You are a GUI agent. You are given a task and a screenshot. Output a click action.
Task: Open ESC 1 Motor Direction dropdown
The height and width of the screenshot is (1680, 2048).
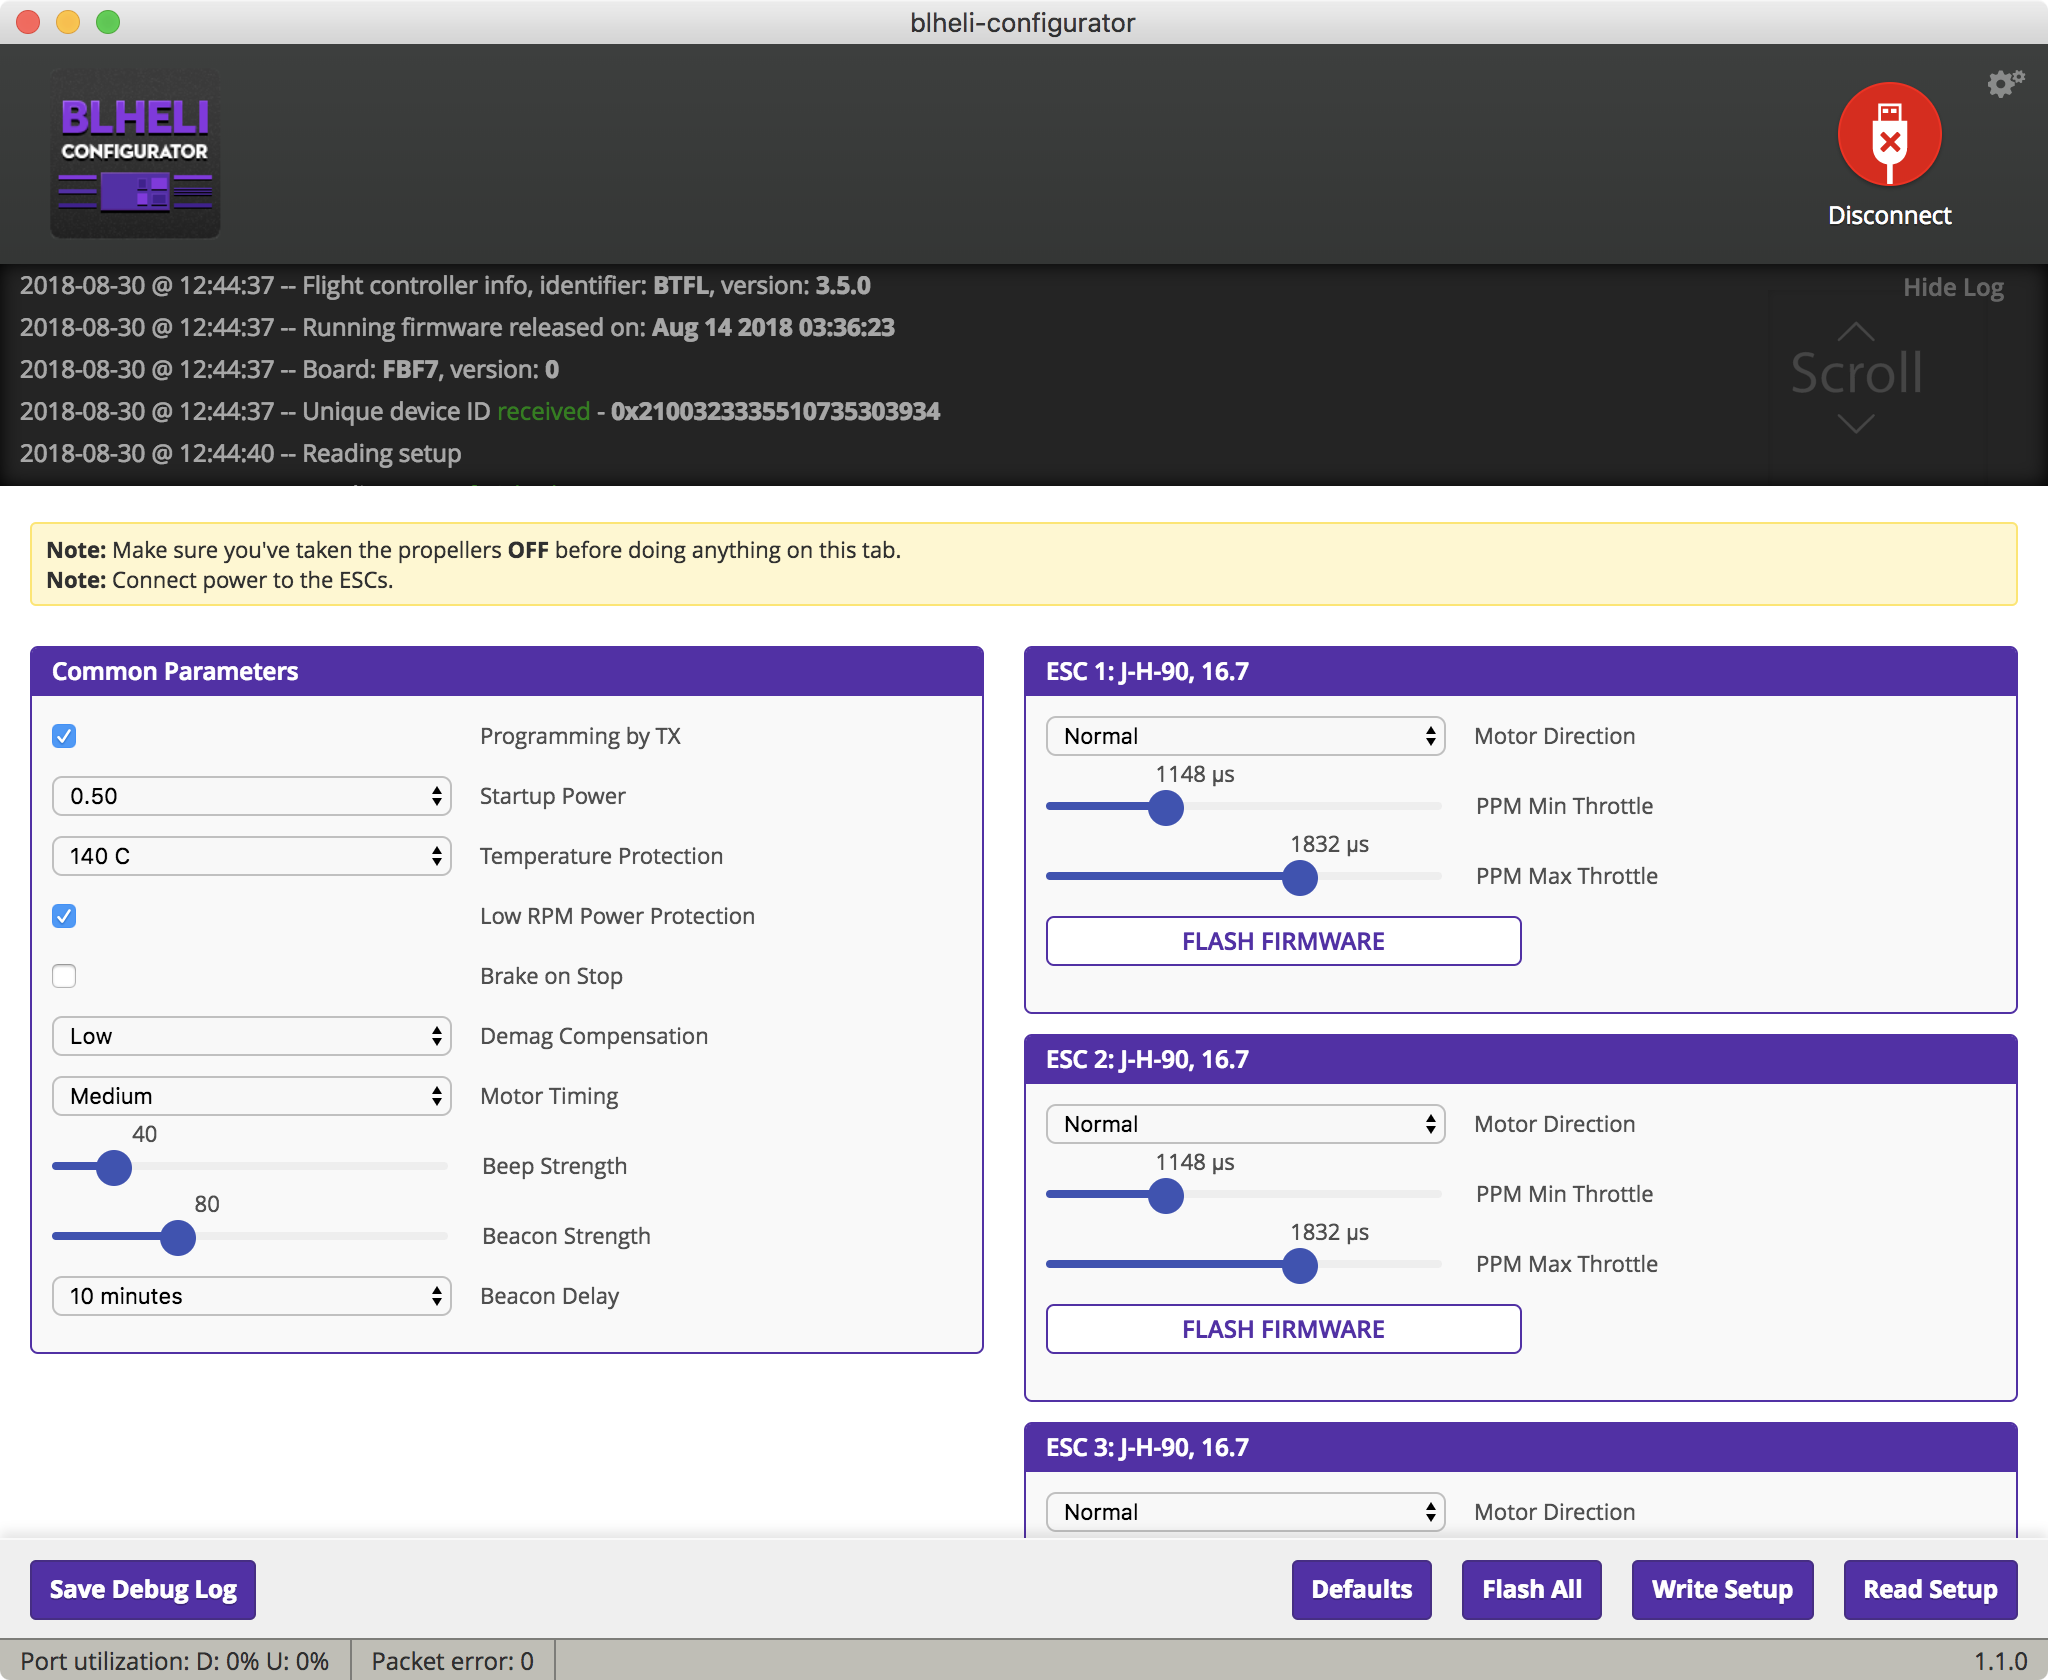pyautogui.click(x=1245, y=737)
